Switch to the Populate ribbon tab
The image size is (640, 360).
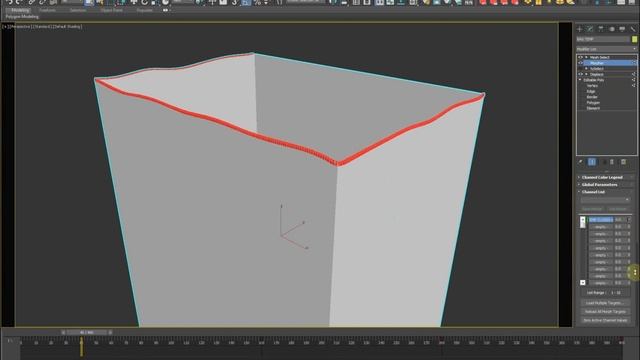point(144,10)
